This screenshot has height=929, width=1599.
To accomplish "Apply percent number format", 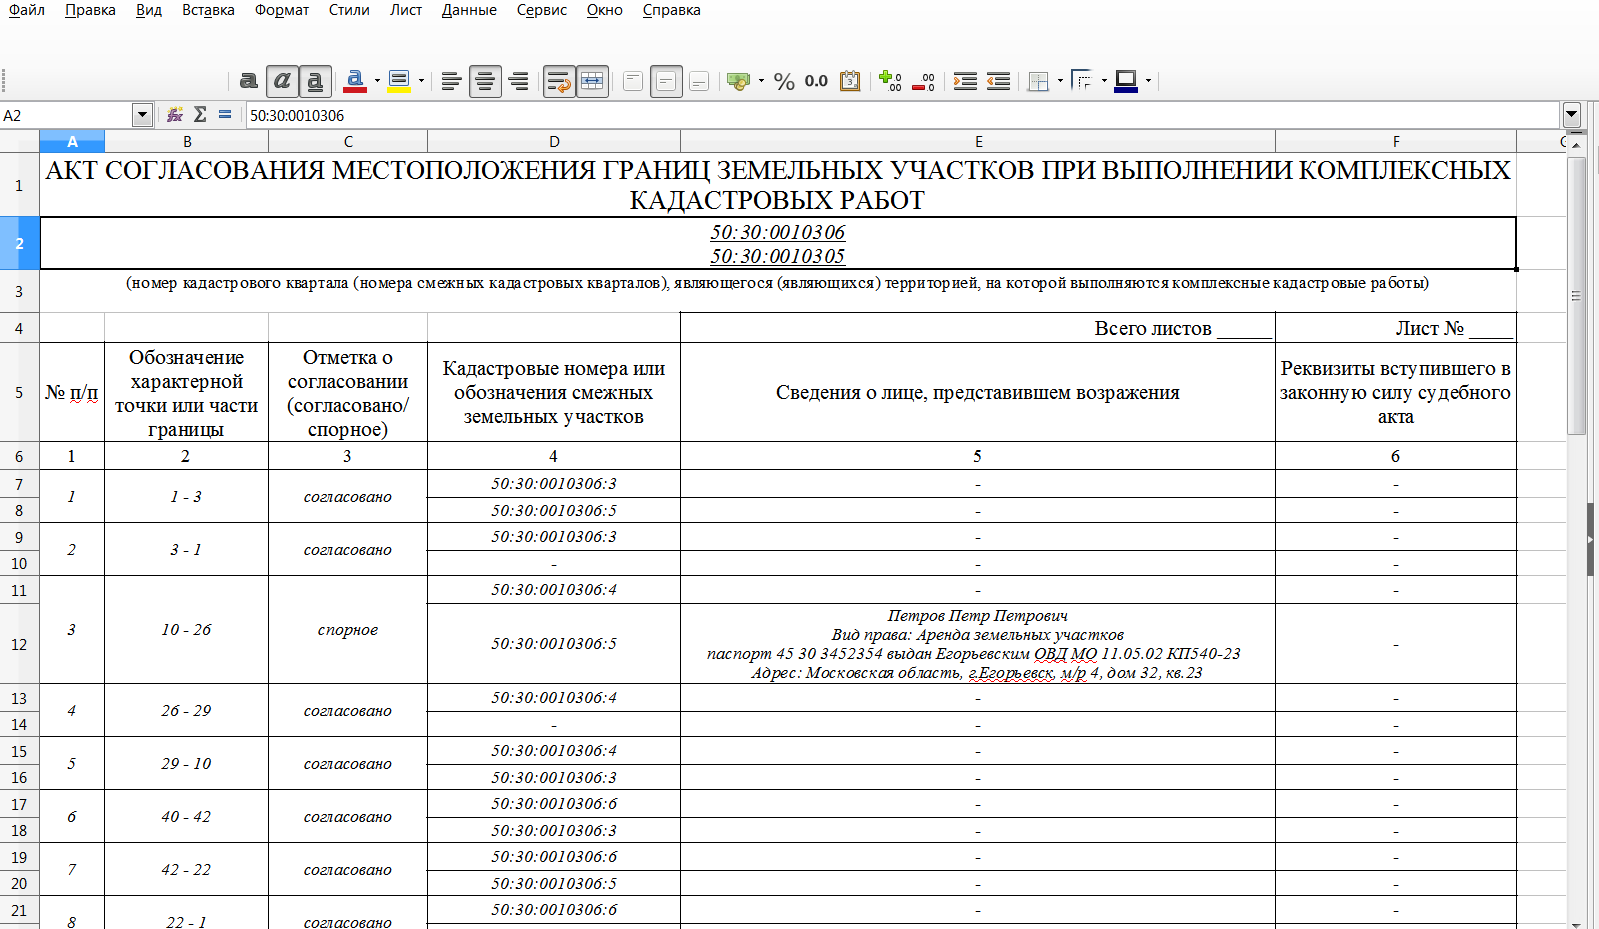I will pos(784,81).
